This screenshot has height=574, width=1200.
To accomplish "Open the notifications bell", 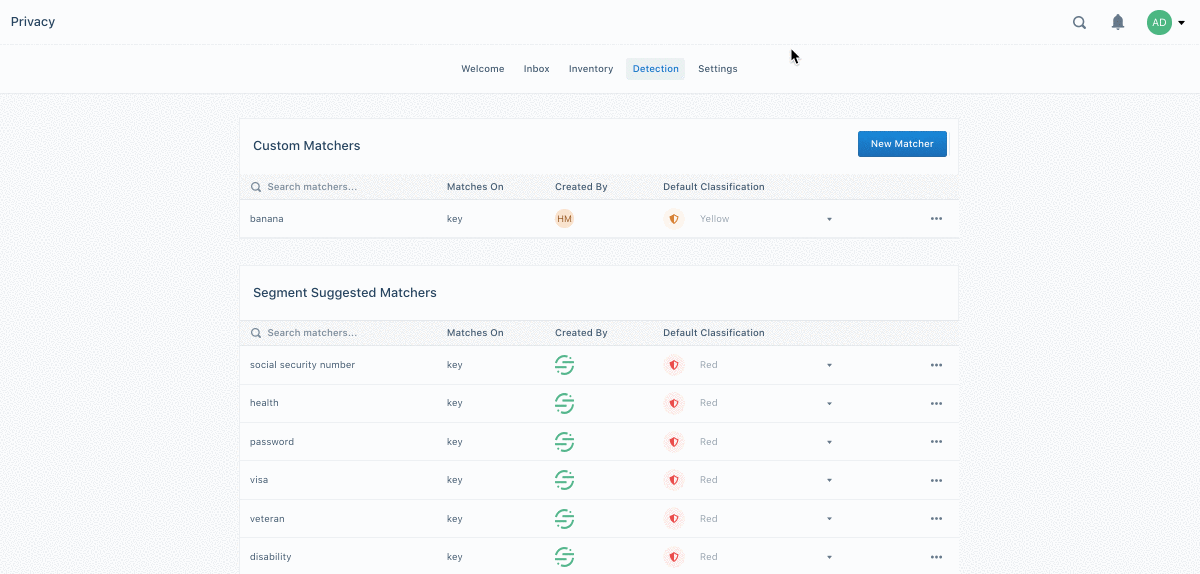I will click(x=1118, y=22).
